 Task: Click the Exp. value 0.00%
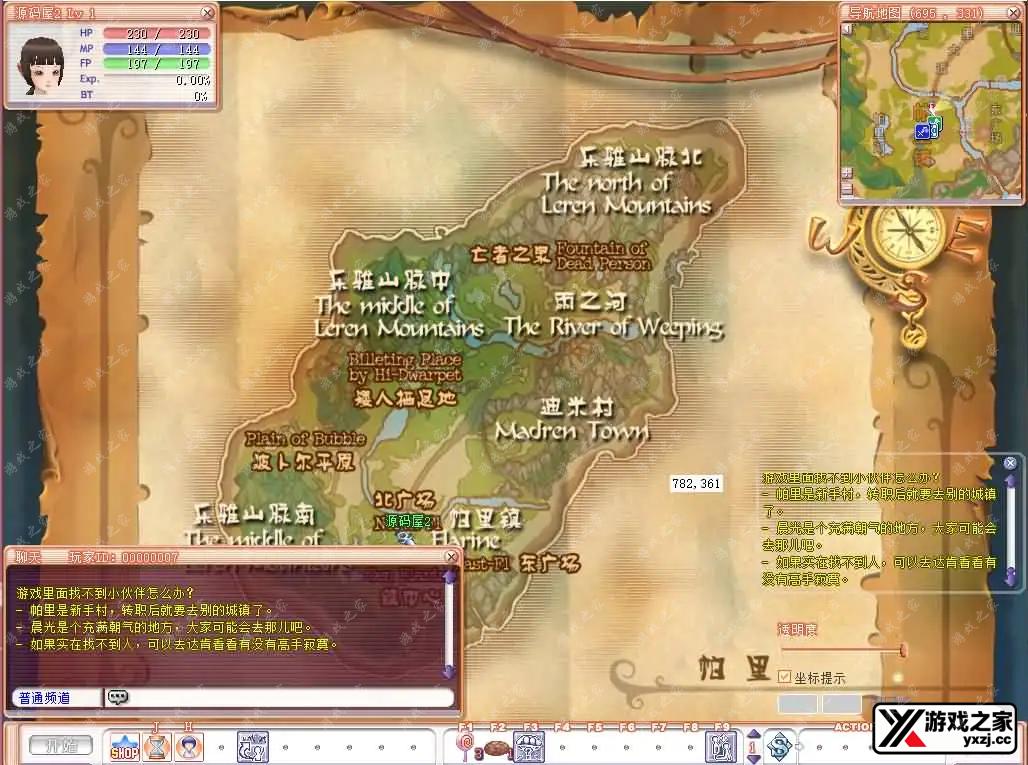click(193, 80)
